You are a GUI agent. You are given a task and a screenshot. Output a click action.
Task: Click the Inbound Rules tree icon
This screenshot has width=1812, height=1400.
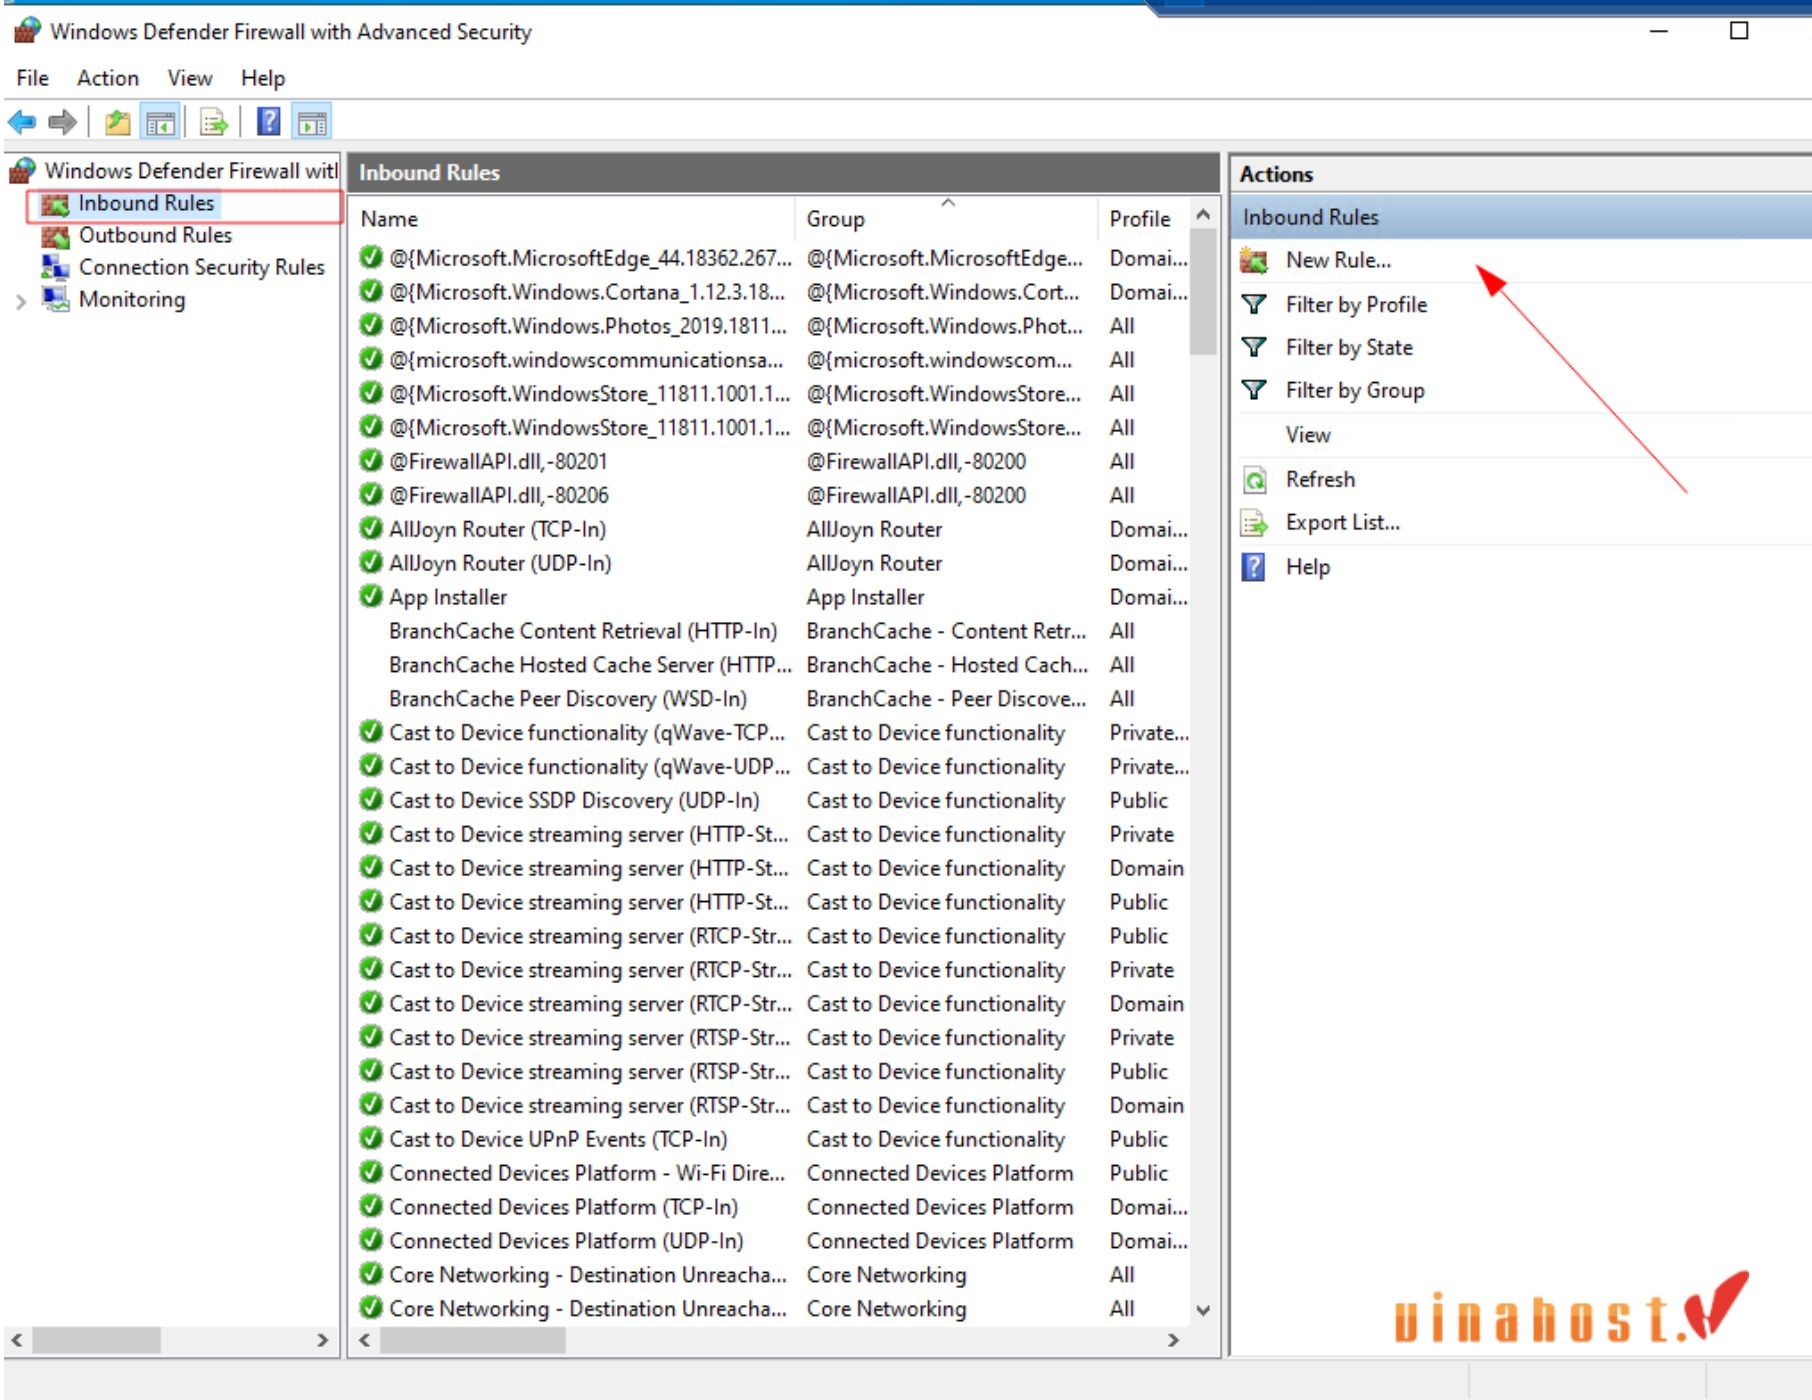click(x=55, y=204)
